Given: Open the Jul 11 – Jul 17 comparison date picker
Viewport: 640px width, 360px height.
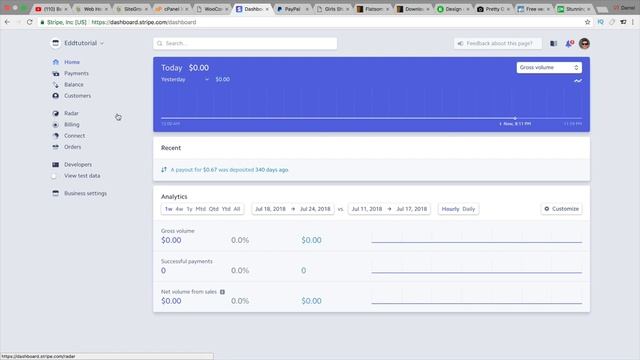Looking at the screenshot, I should point(389,209).
